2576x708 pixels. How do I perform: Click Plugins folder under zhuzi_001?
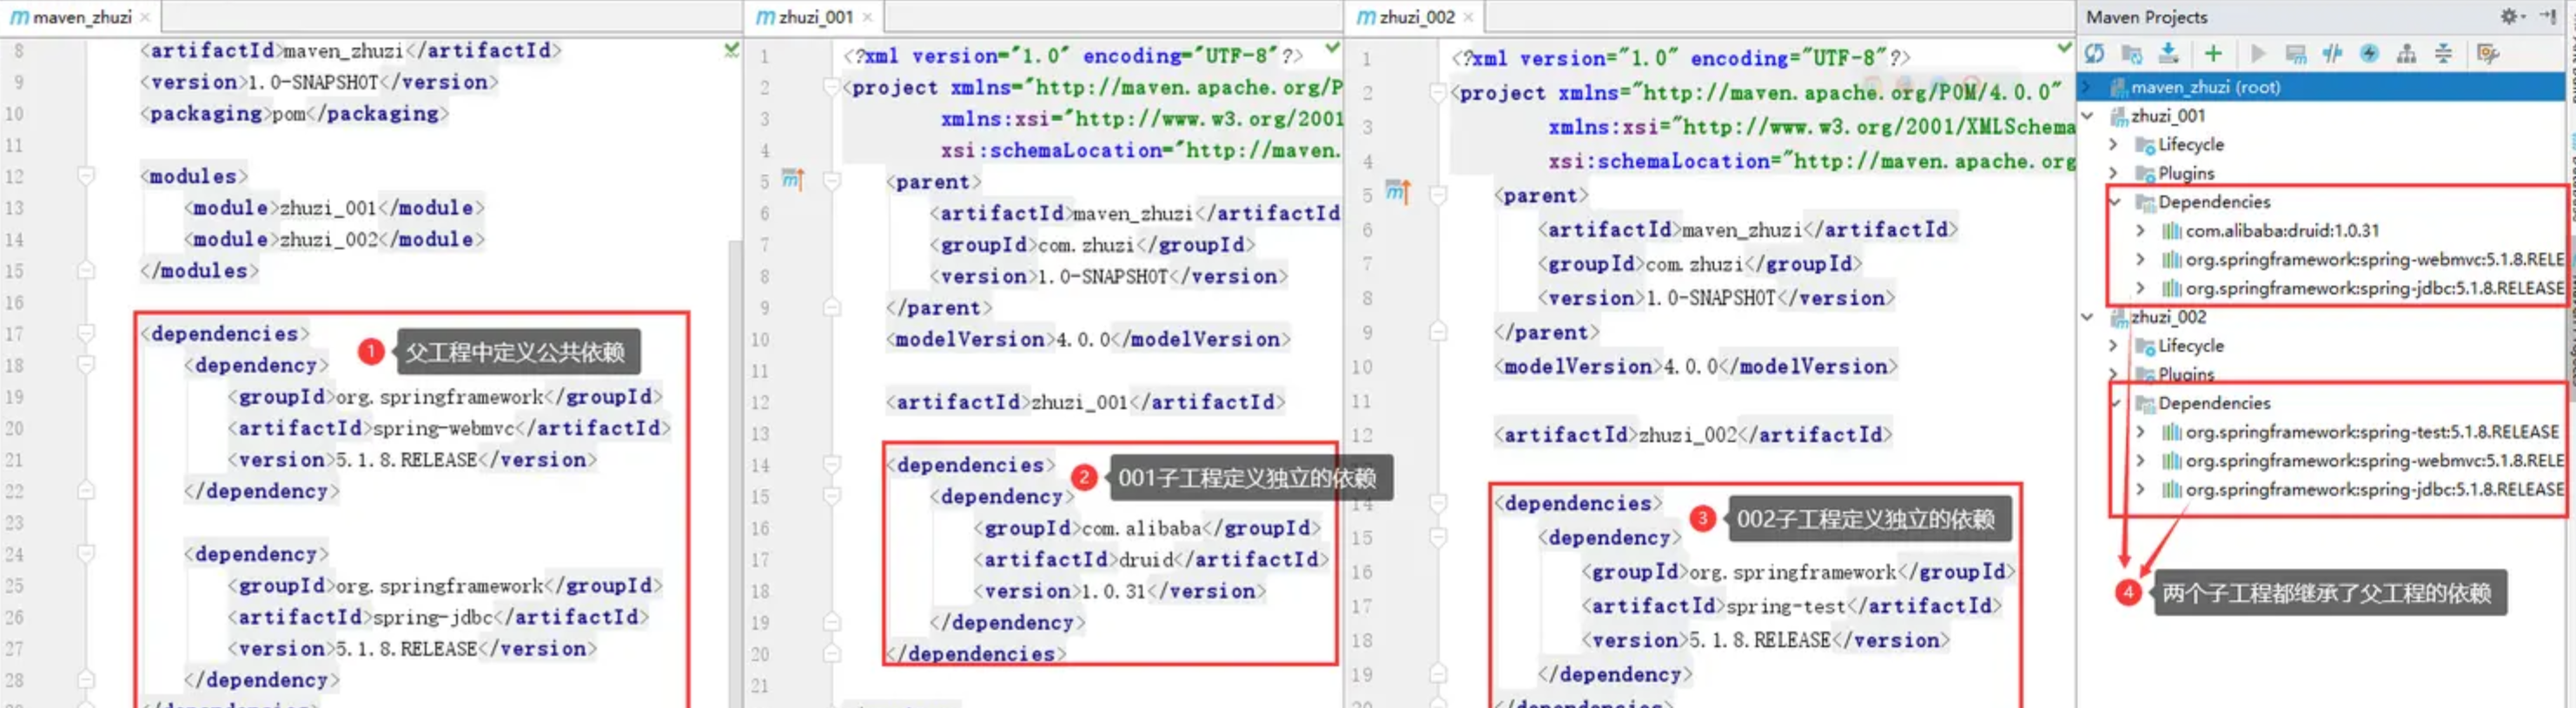coord(2174,174)
